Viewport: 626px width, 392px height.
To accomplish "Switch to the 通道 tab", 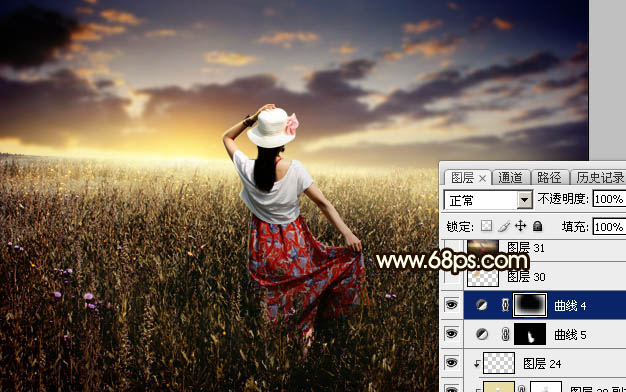I will click(510, 178).
